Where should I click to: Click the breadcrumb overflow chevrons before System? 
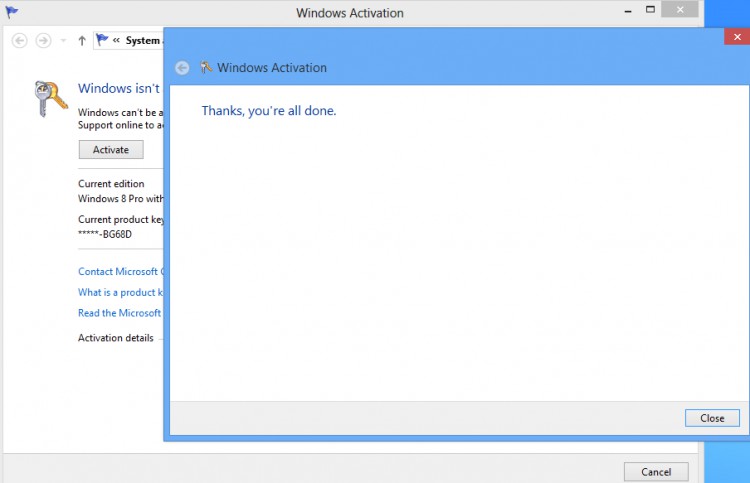116,41
